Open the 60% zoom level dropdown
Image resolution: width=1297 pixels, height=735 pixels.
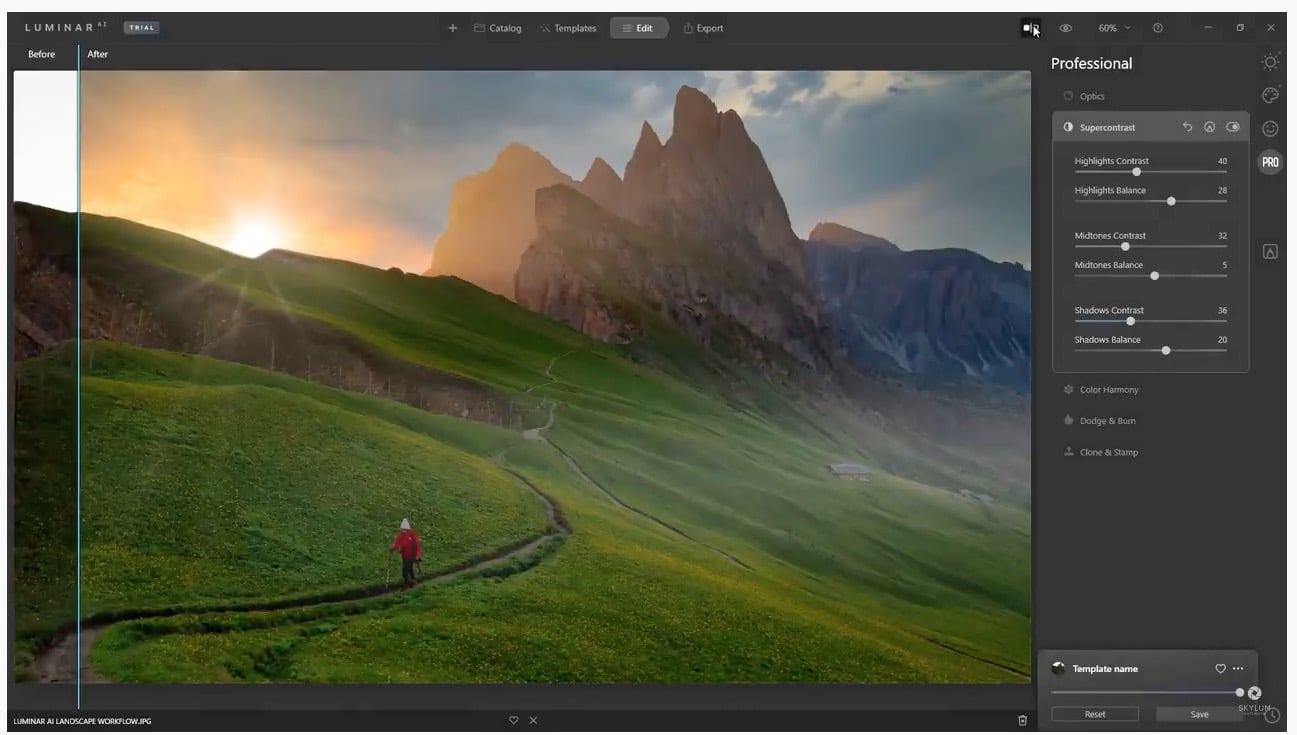(x=1114, y=28)
